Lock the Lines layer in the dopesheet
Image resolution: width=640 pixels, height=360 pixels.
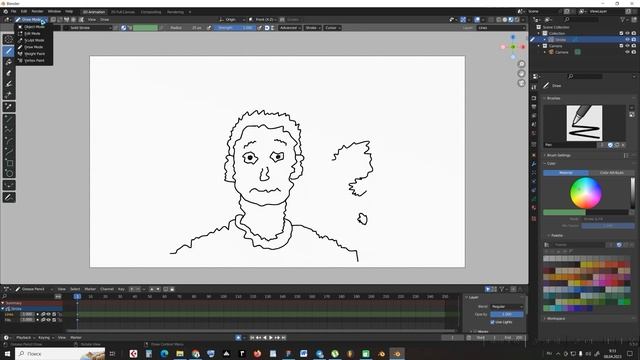click(60, 314)
